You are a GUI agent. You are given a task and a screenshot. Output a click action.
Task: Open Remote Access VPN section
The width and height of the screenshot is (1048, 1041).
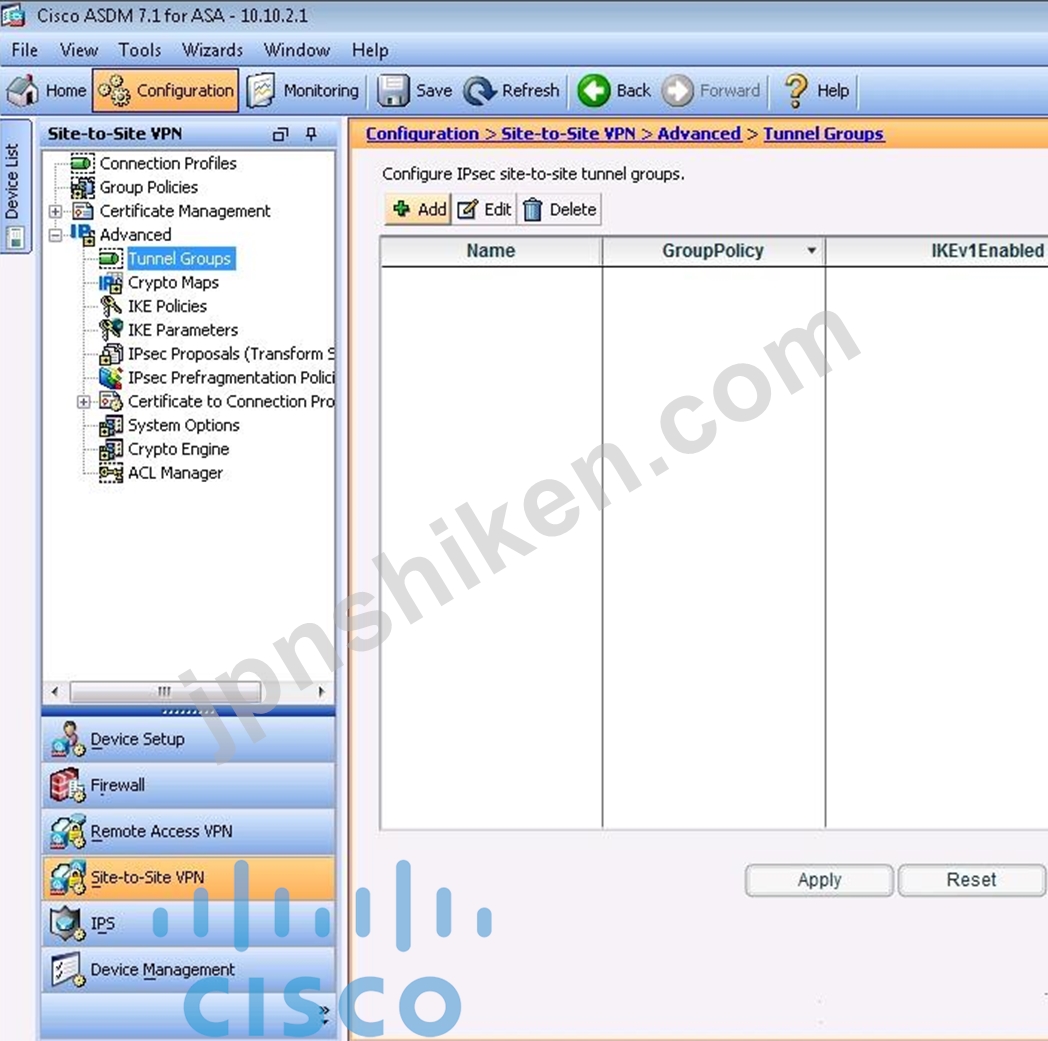[x=188, y=831]
